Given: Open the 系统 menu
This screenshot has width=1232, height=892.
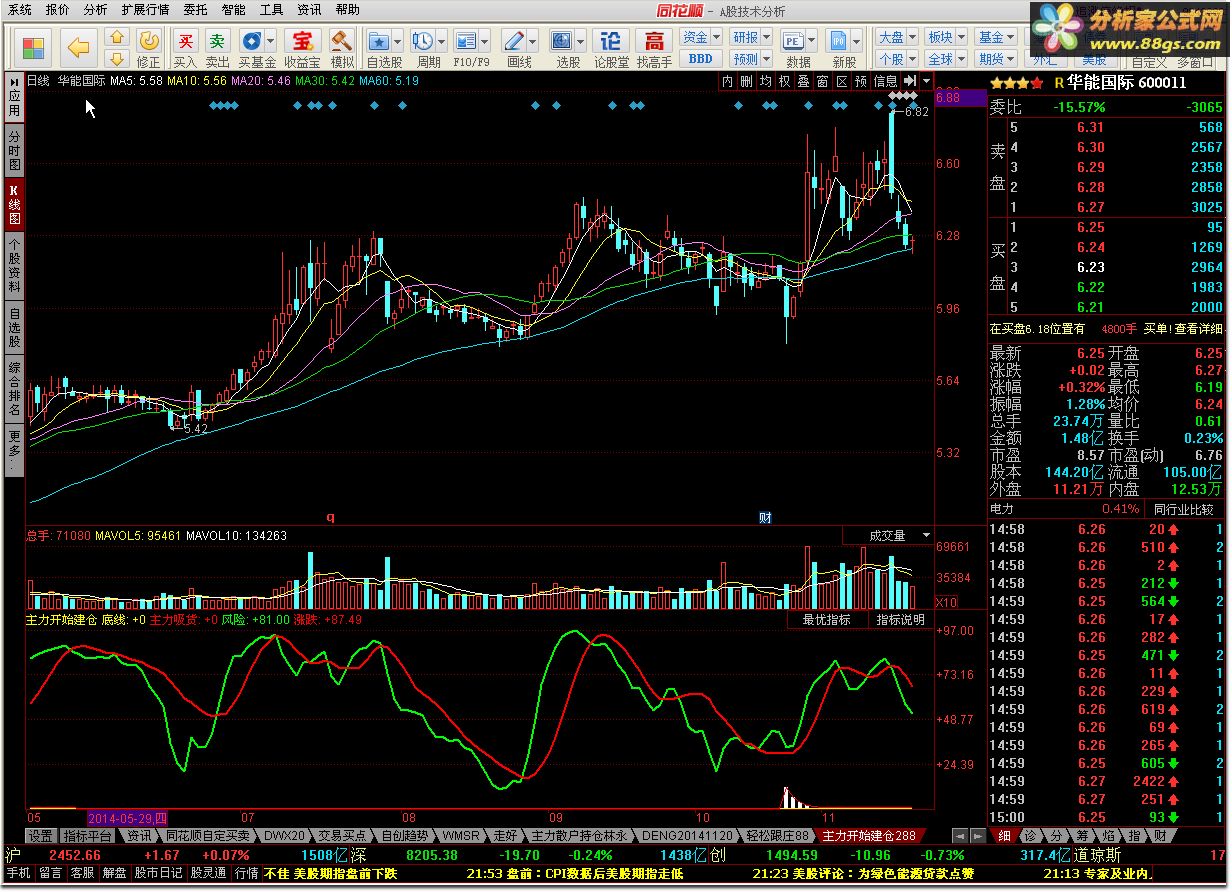Looking at the screenshot, I should click(19, 10).
